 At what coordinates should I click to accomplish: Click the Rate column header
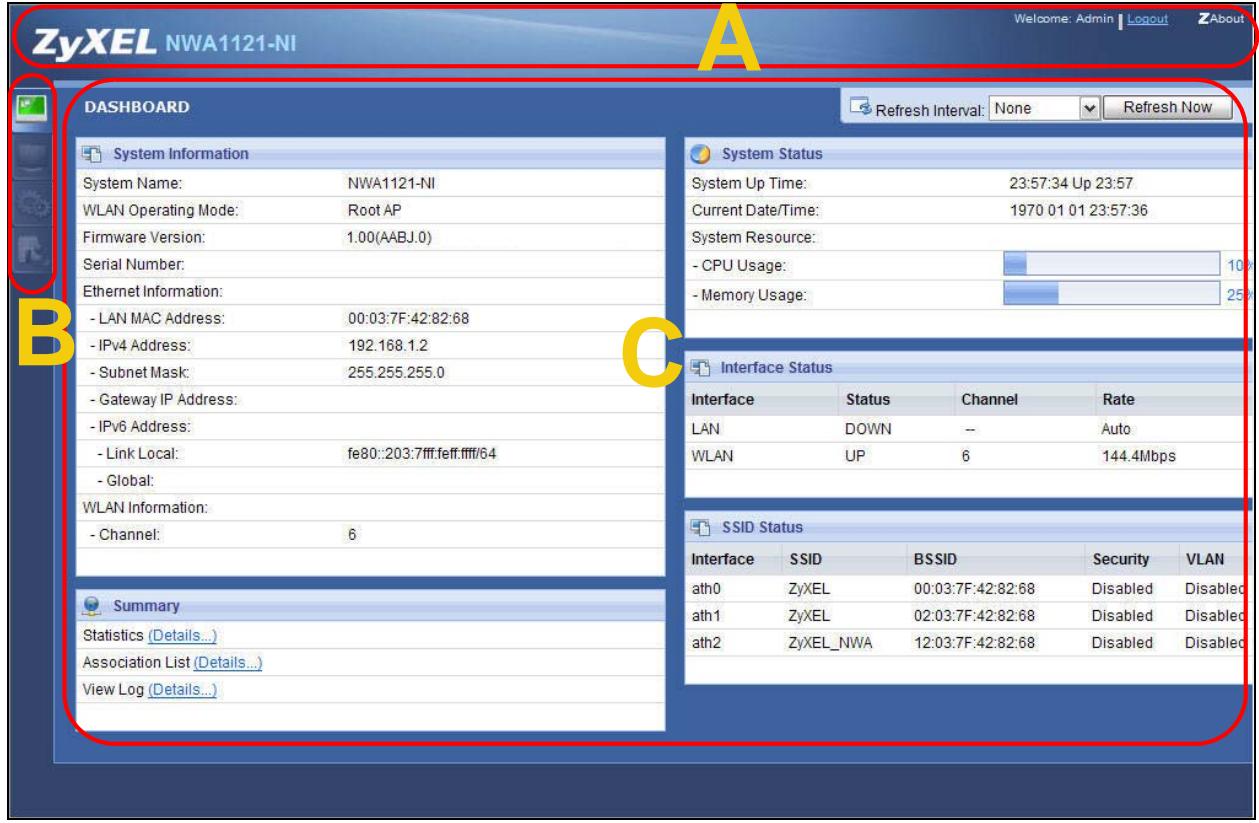(1116, 400)
